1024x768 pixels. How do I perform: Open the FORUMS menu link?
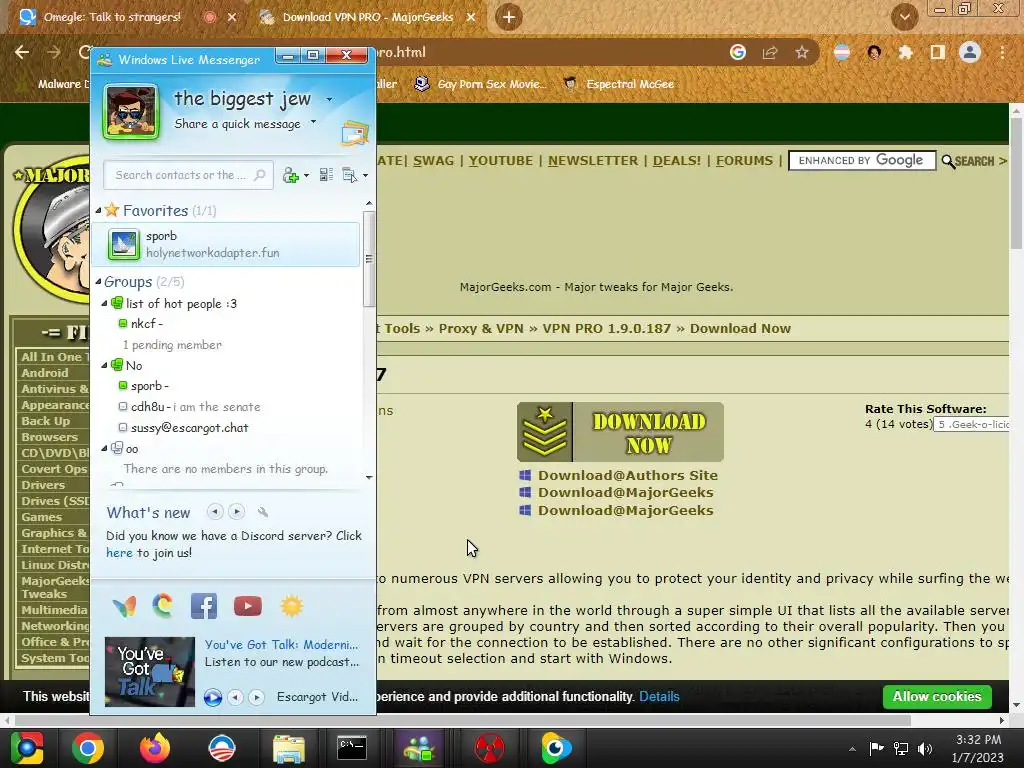coord(744,161)
